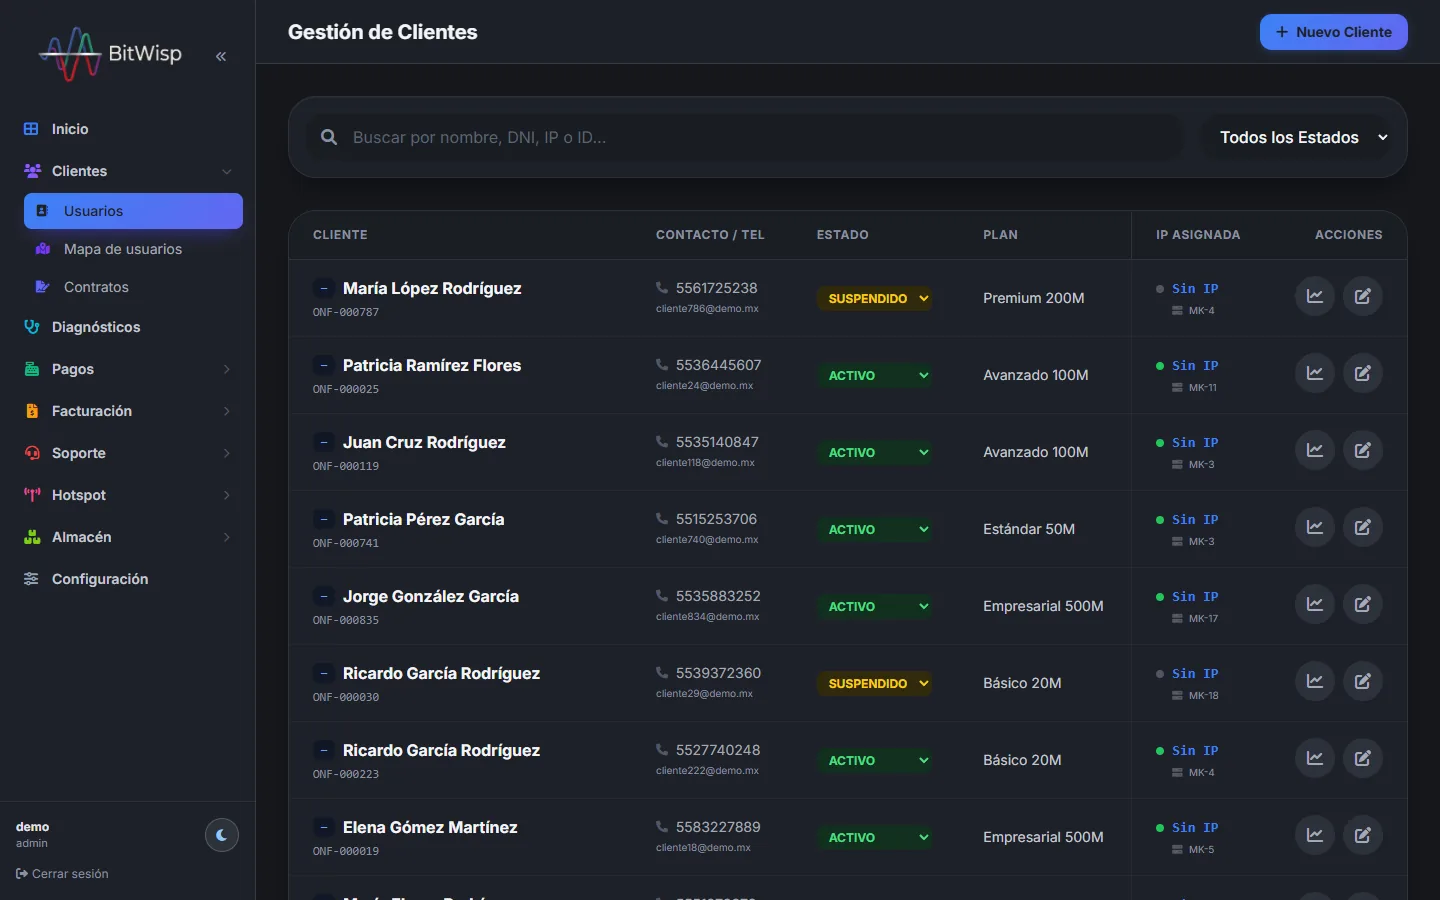This screenshot has width=1440, height=900.
Task: Open chart for Ricardo García Rodríguez ONF-000030
Action: pos(1315,681)
